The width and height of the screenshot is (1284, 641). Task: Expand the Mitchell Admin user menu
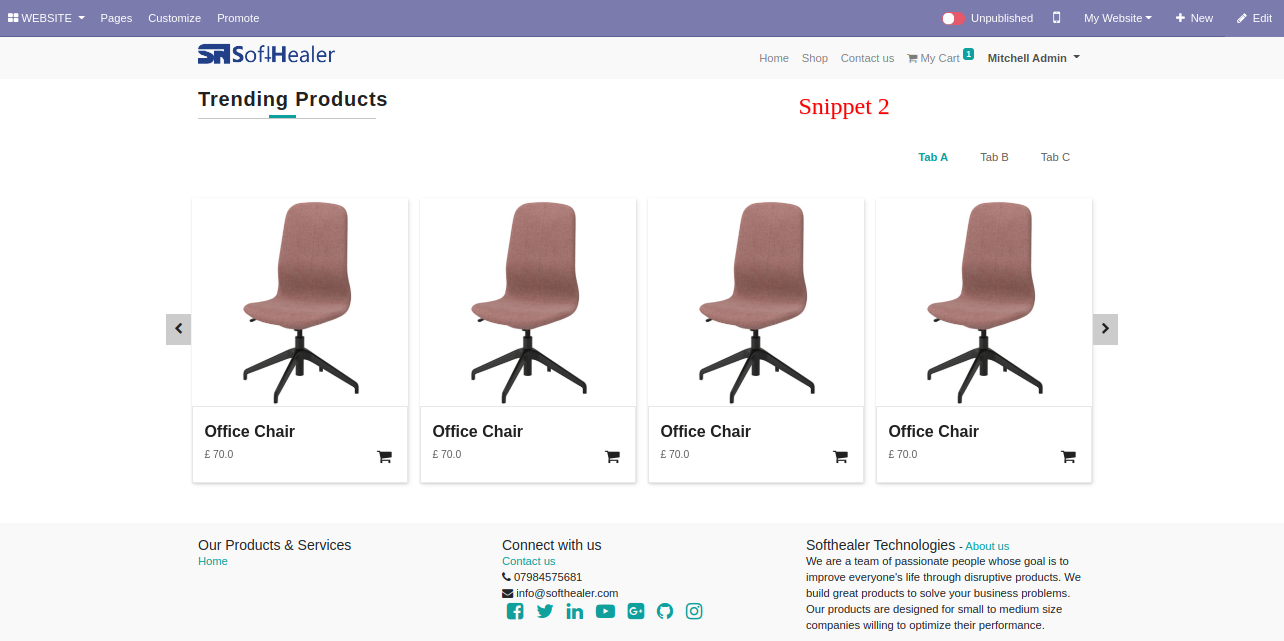[x=1034, y=58]
